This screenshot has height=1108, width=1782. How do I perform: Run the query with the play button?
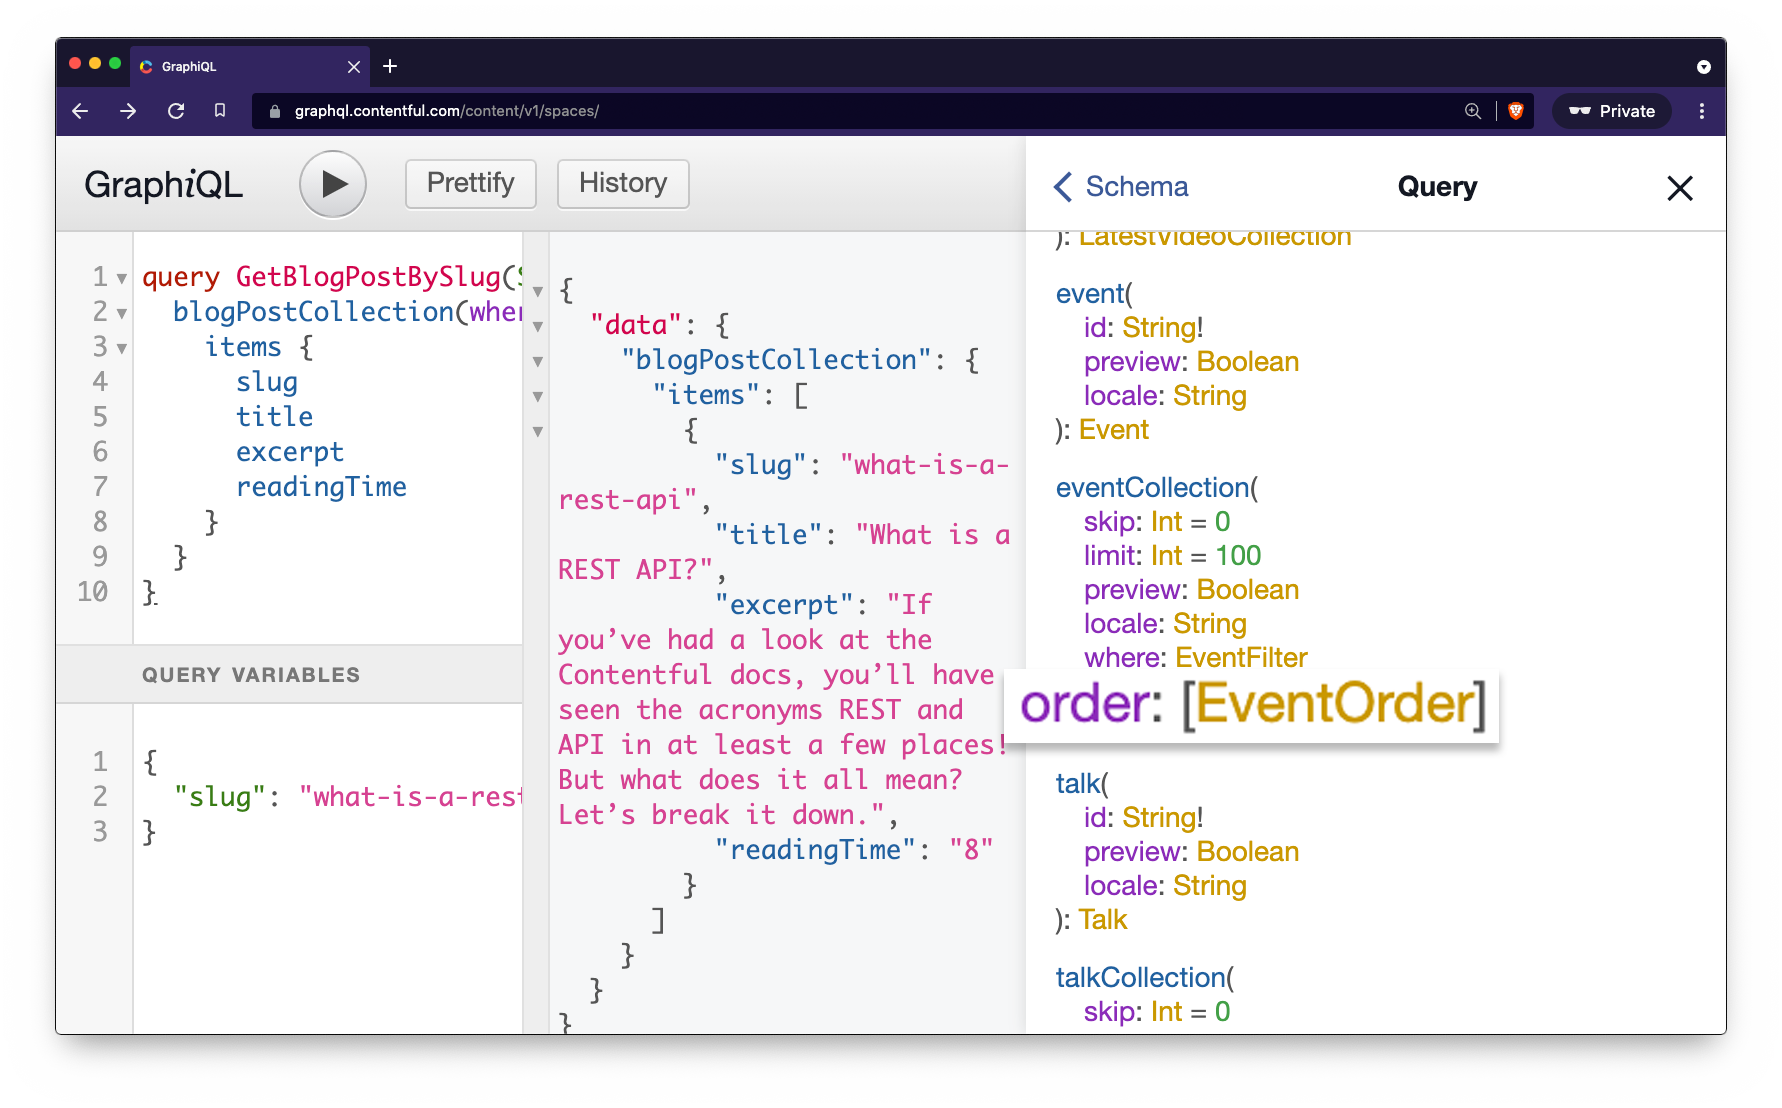(x=333, y=184)
